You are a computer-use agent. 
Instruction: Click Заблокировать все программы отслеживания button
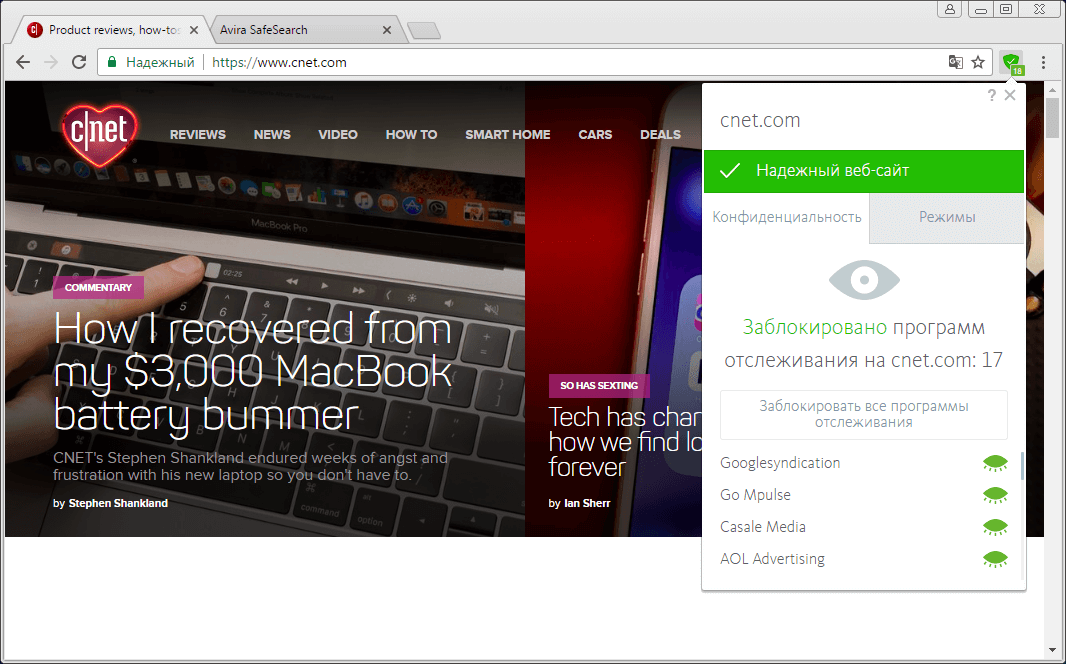863,415
